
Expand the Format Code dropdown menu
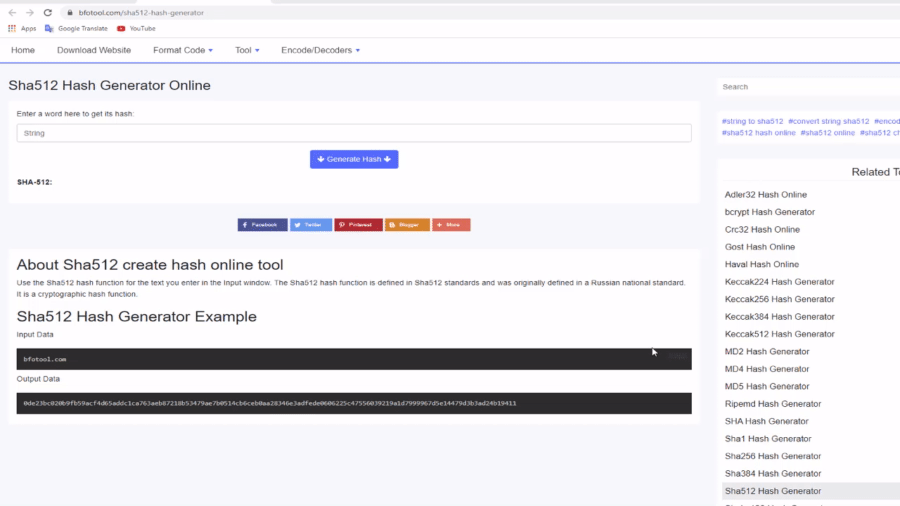(x=182, y=50)
